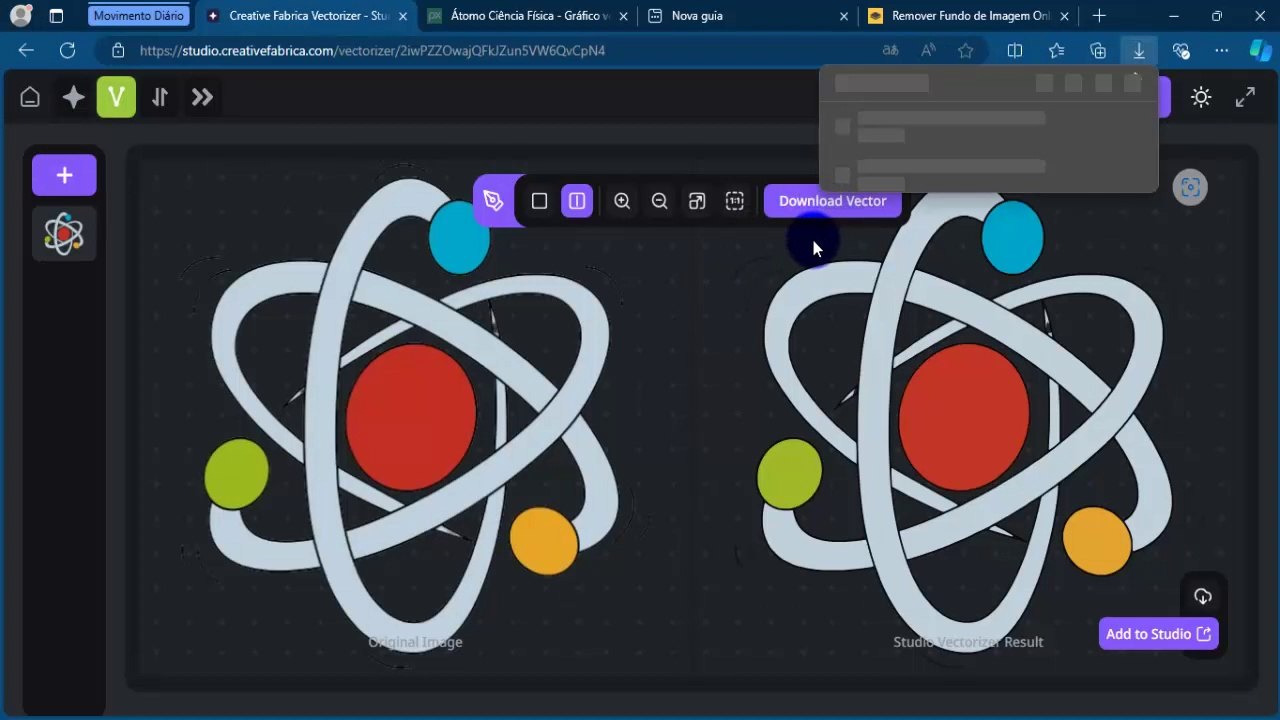Switch to split comparison view

pos(577,201)
